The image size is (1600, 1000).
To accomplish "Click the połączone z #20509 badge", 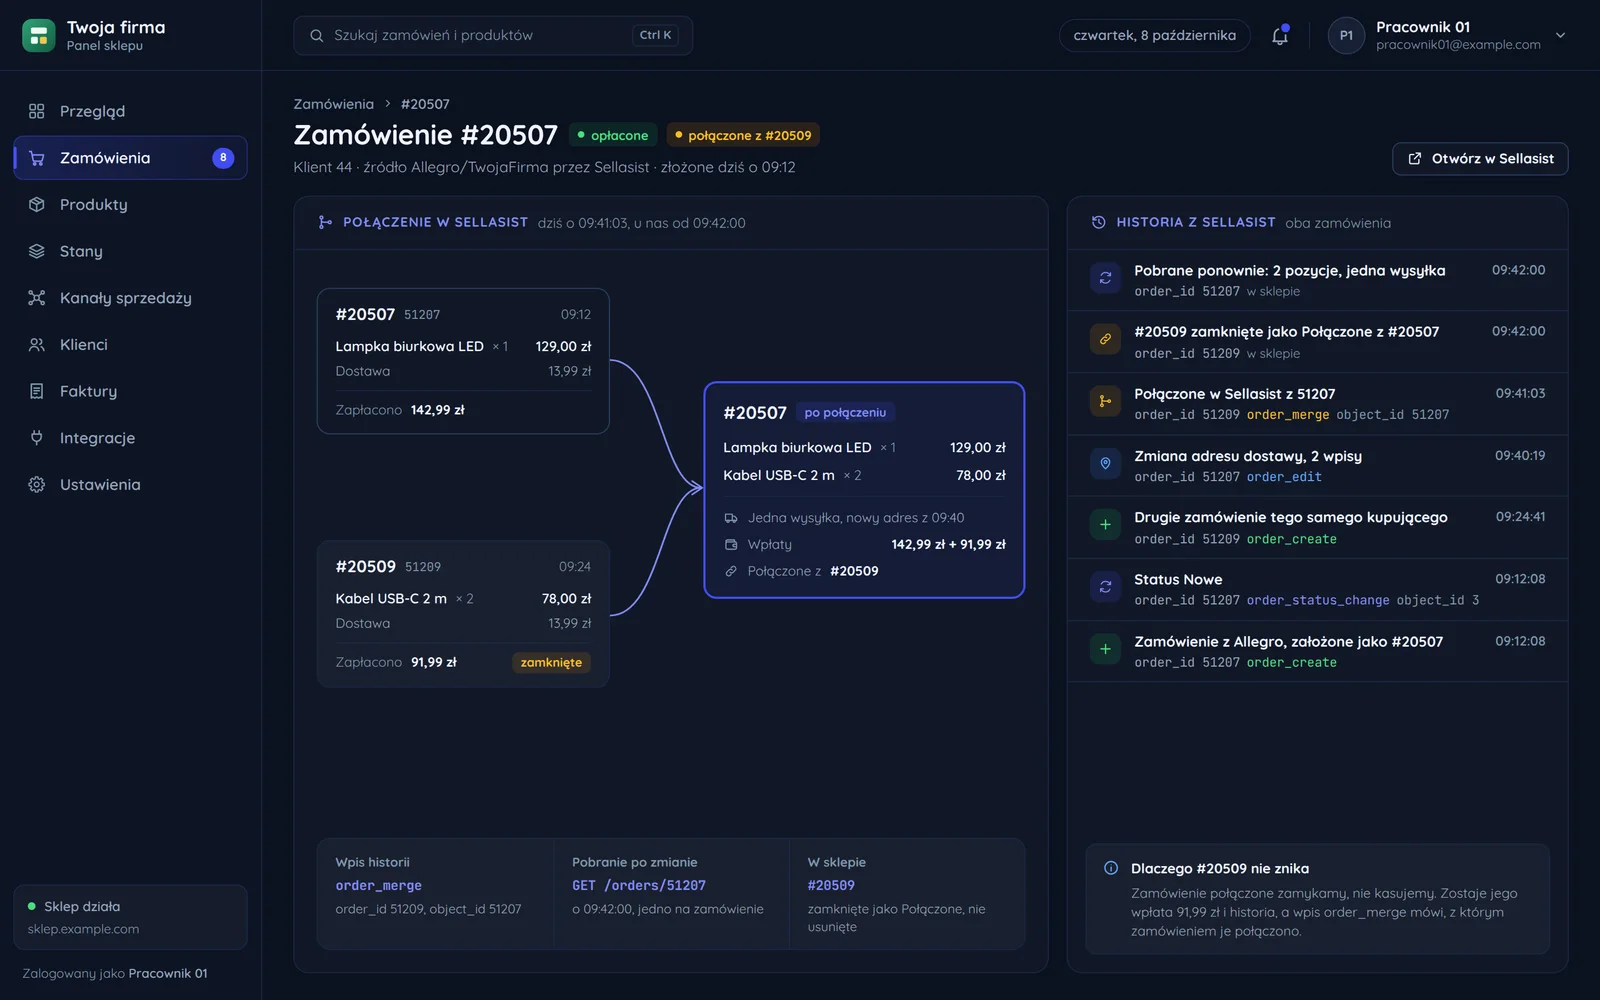I will click(743, 135).
